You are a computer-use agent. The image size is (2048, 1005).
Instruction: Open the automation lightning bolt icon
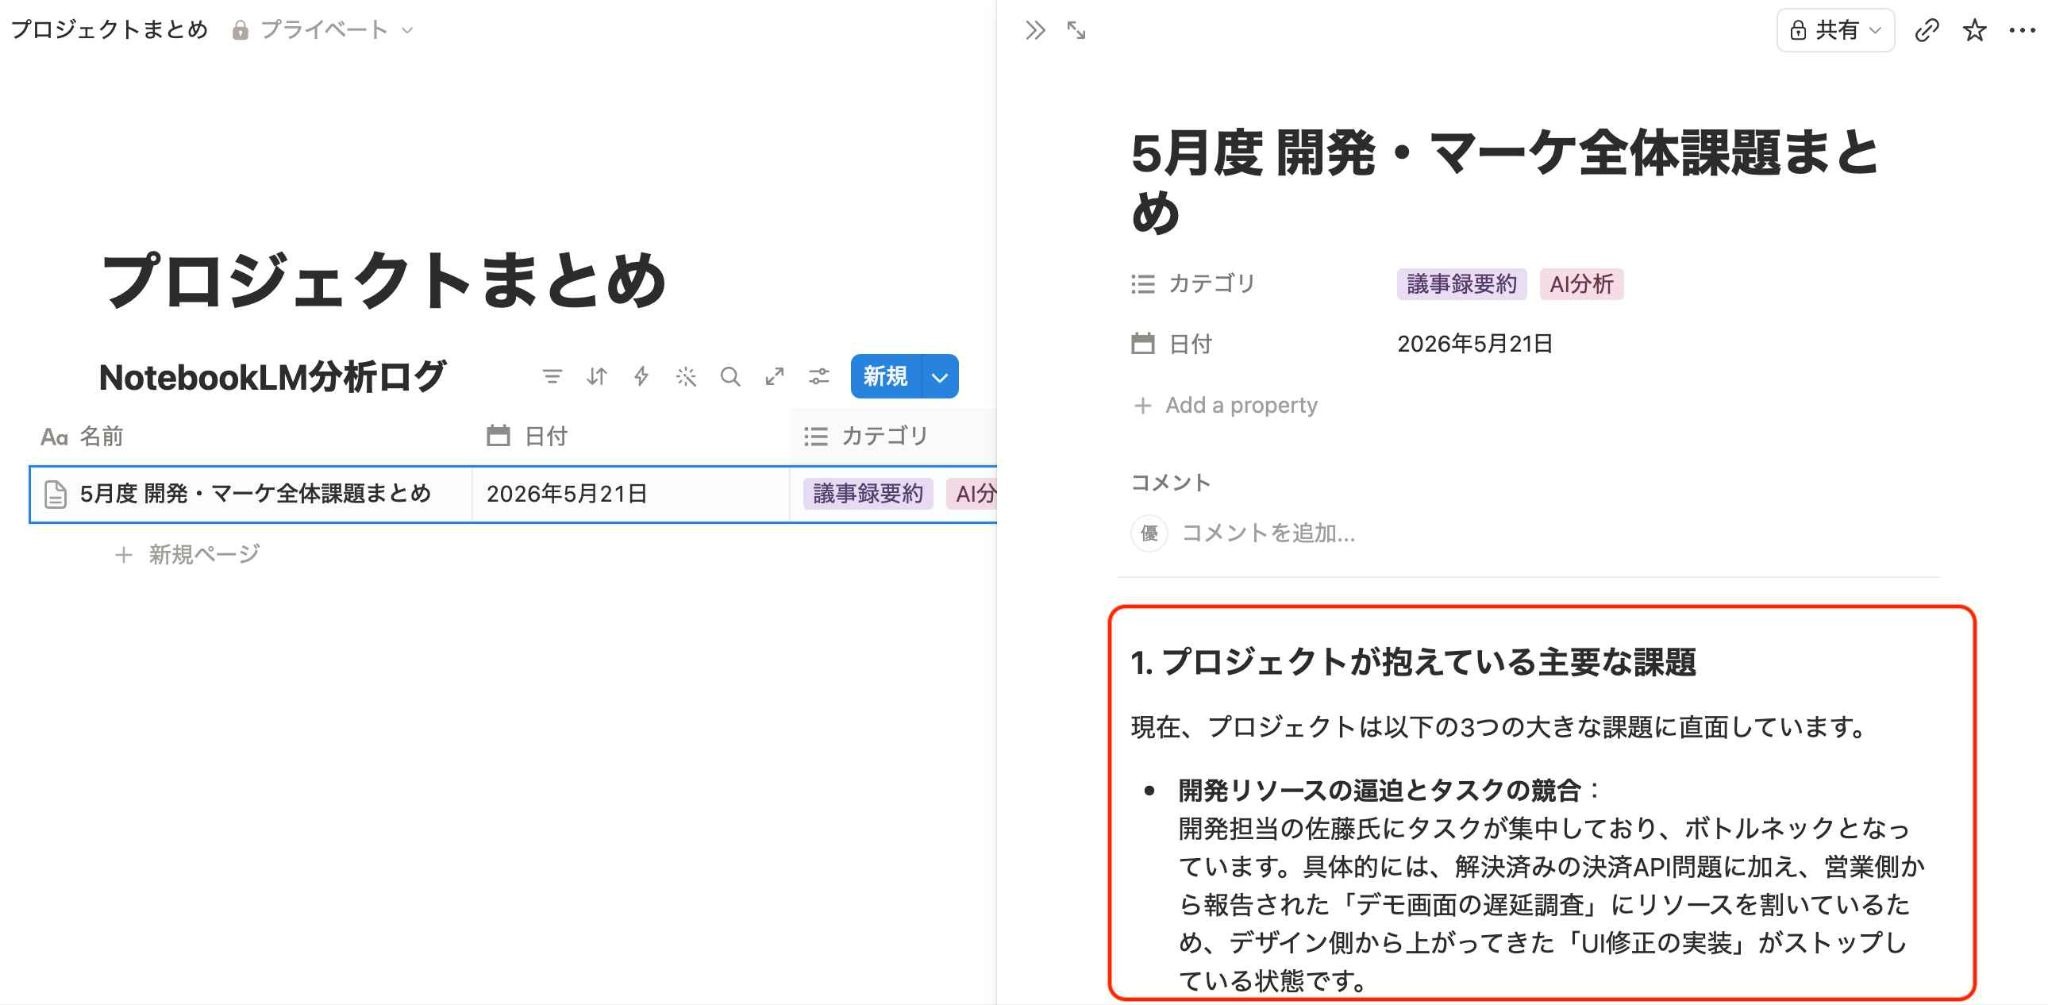coord(641,377)
